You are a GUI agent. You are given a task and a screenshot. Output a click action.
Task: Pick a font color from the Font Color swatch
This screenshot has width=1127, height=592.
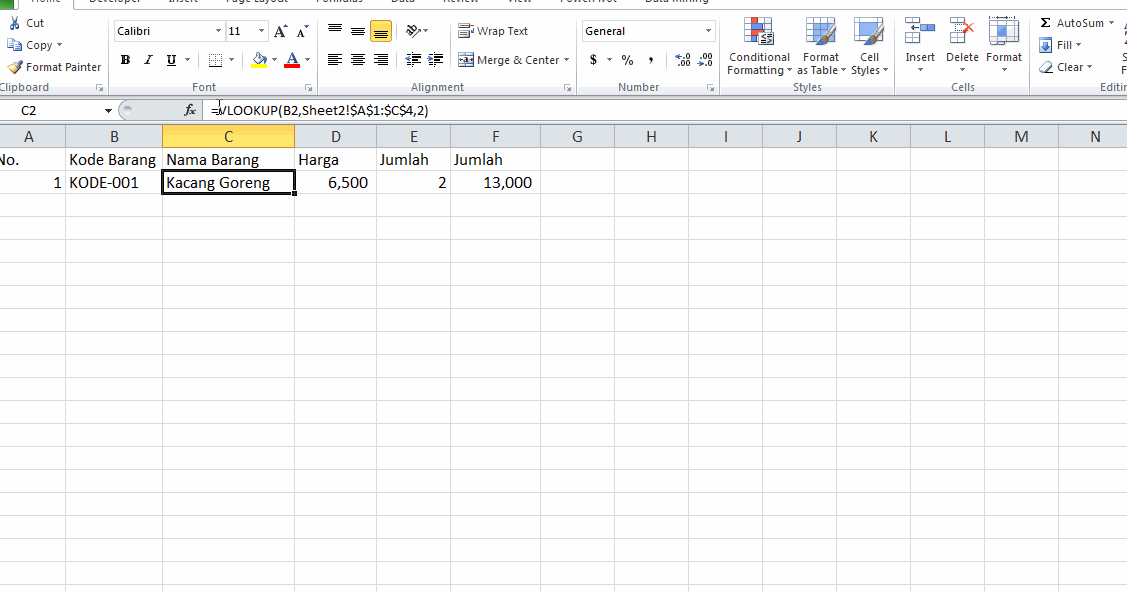[292, 60]
